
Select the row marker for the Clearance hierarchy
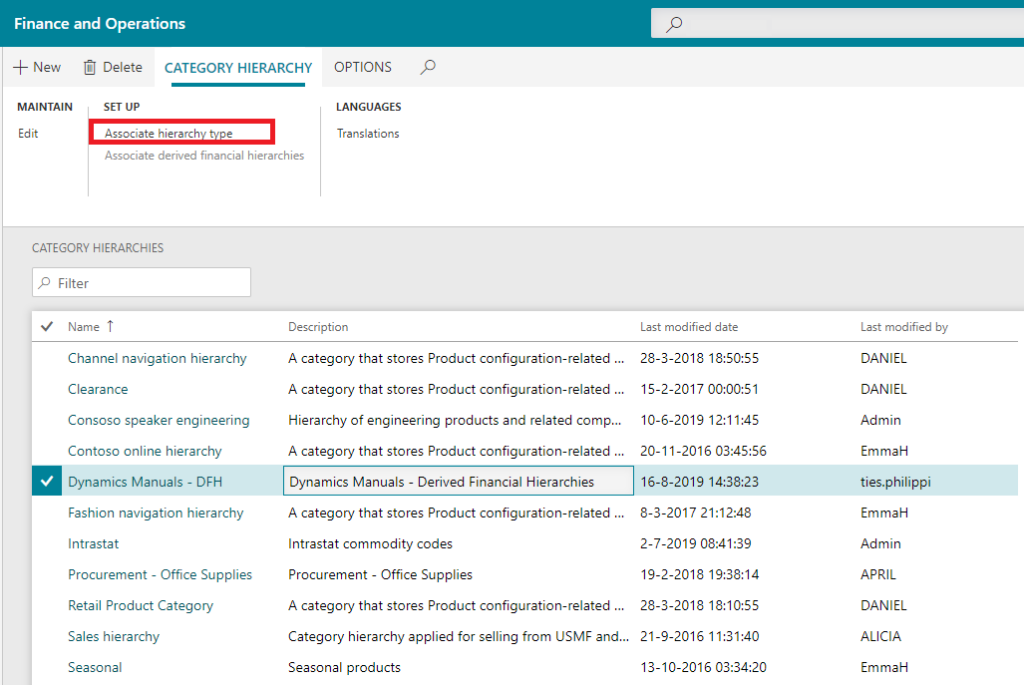46,389
